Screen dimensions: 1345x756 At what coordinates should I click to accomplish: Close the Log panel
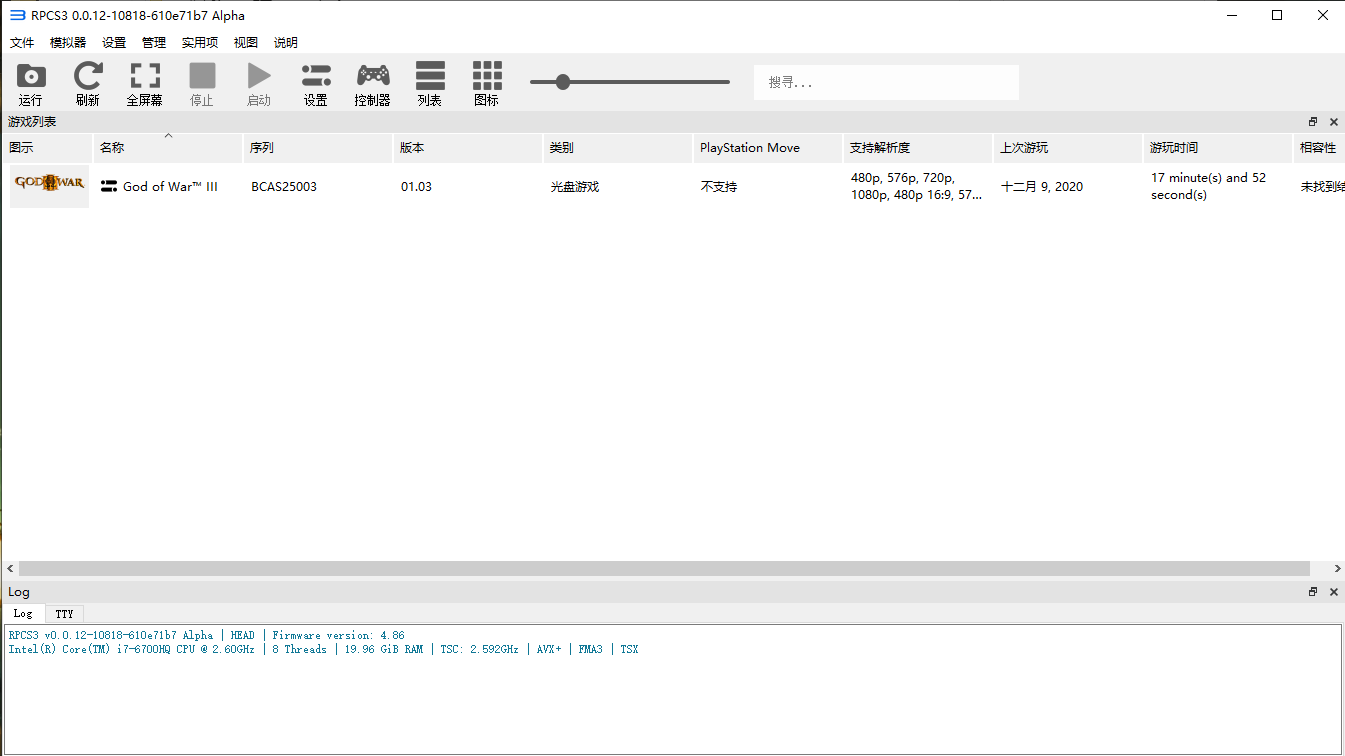[x=1333, y=592]
